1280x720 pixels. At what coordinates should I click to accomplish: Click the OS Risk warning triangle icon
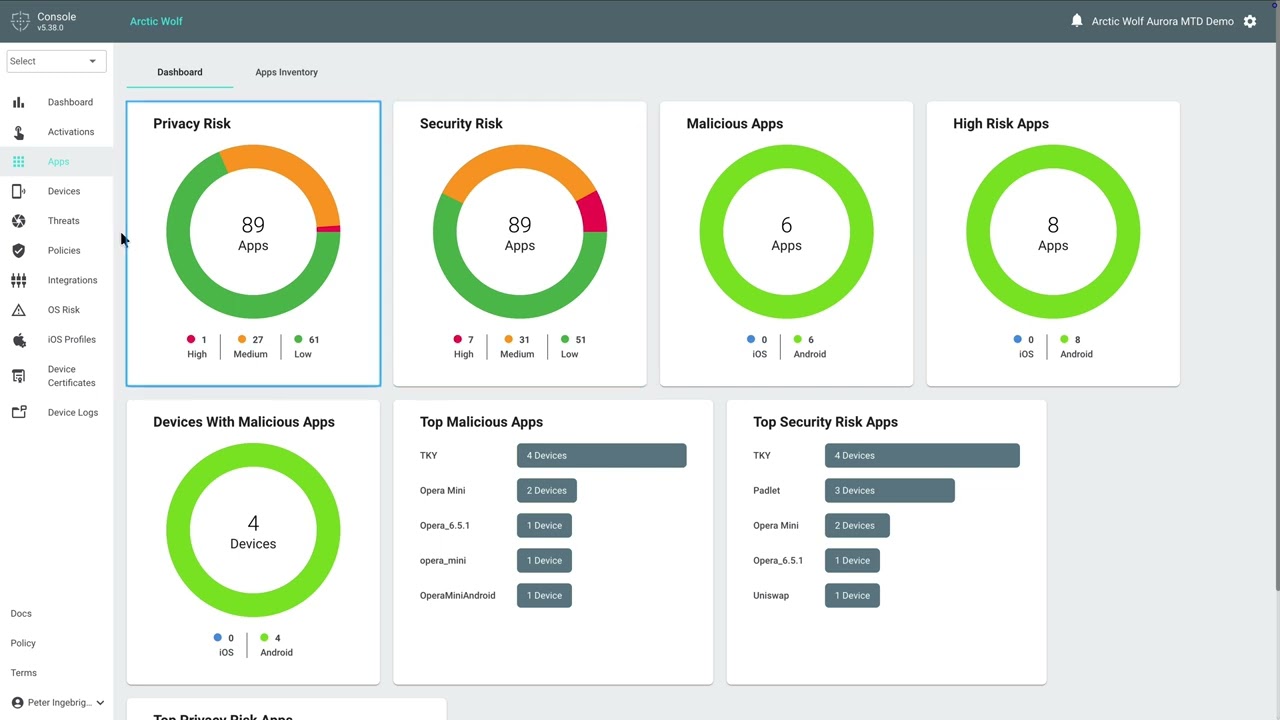pos(19,310)
